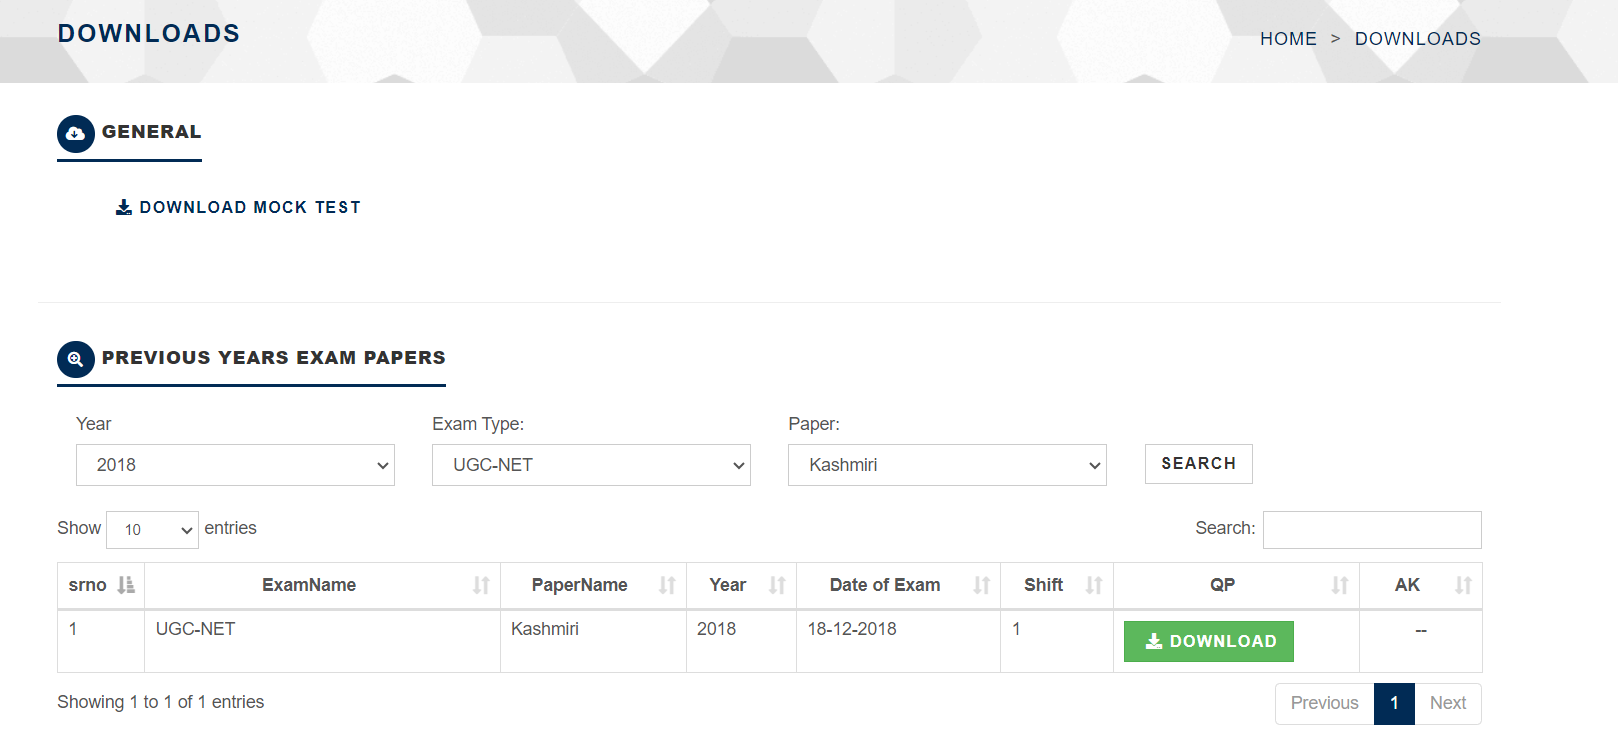This screenshot has width=1618, height=743.
Task: Sort by QP column arrows
Action: (1340, 585)
